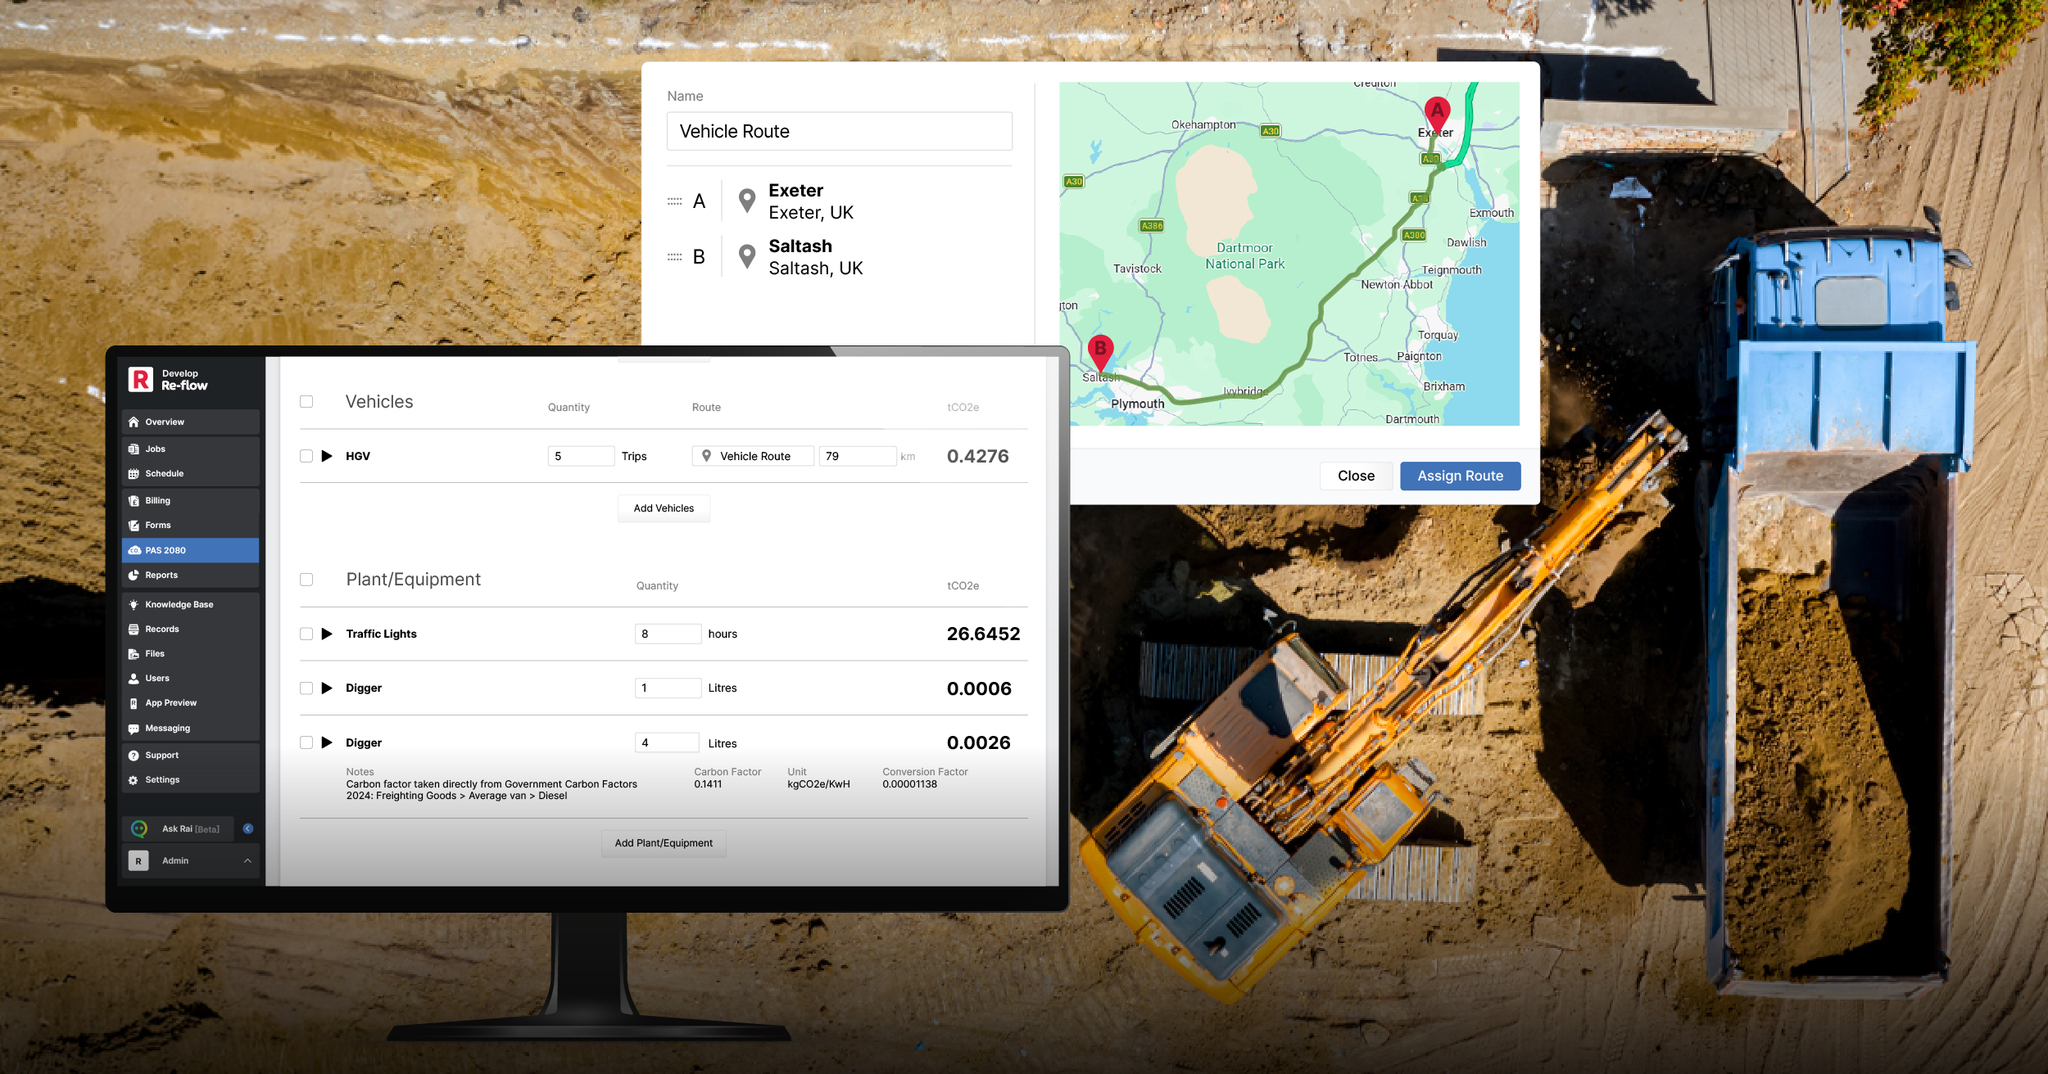2048x1074 pixels.
Task: Click the Billing icon in sidebar
Action: [134, 501]
